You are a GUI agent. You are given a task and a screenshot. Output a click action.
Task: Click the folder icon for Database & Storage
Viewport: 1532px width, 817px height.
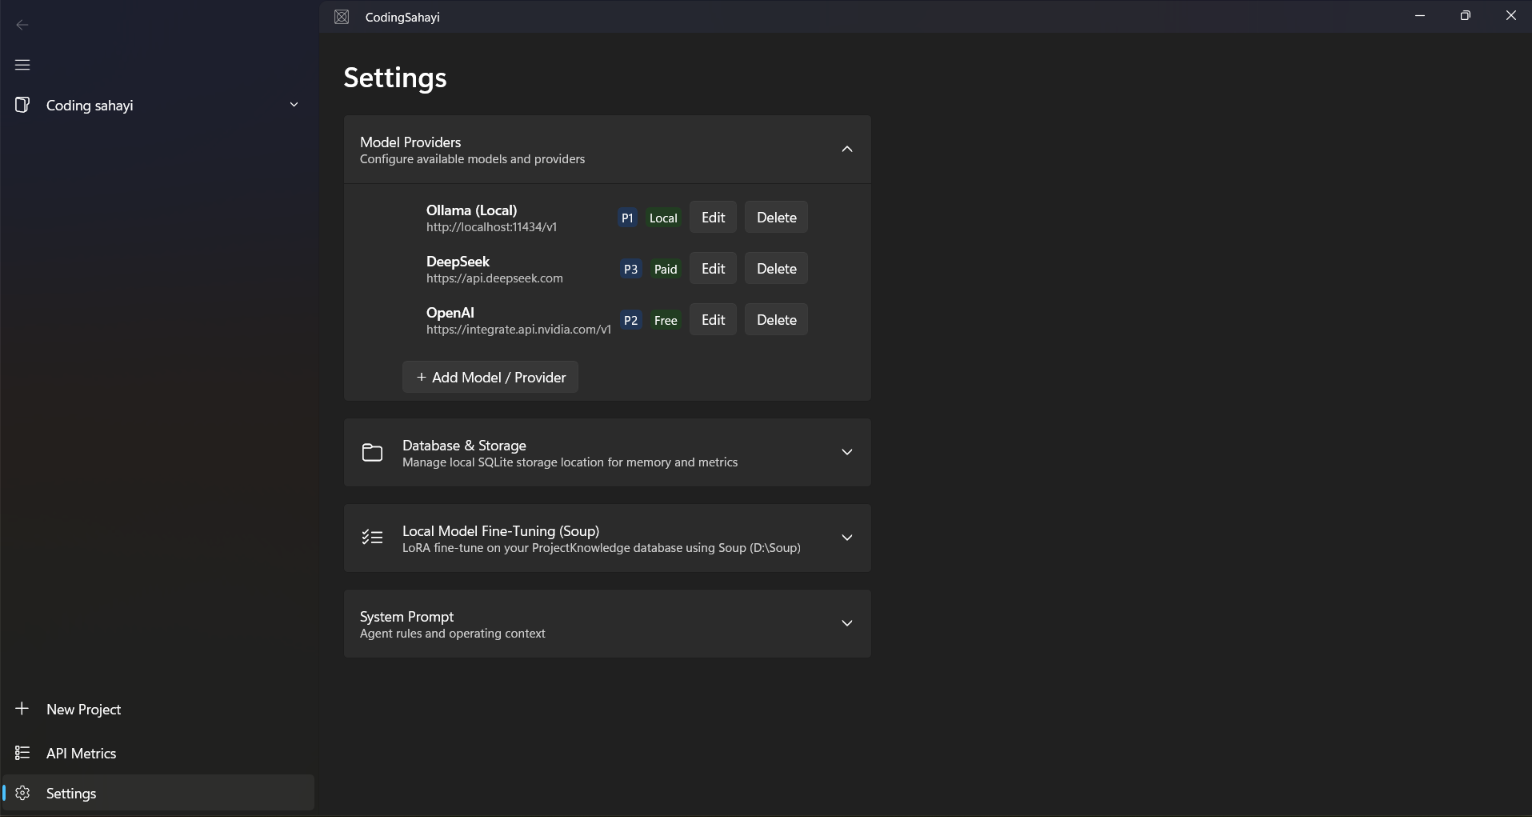pos(372,453)
